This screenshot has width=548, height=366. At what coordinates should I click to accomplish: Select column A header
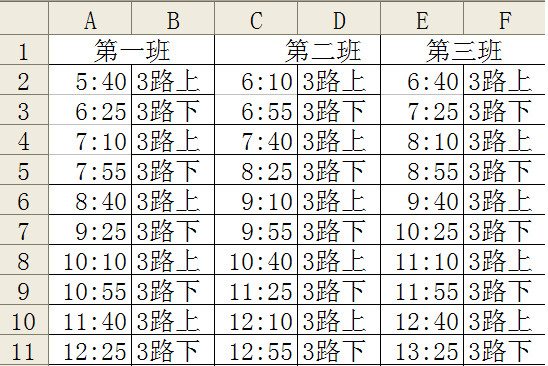click(90, 18)
